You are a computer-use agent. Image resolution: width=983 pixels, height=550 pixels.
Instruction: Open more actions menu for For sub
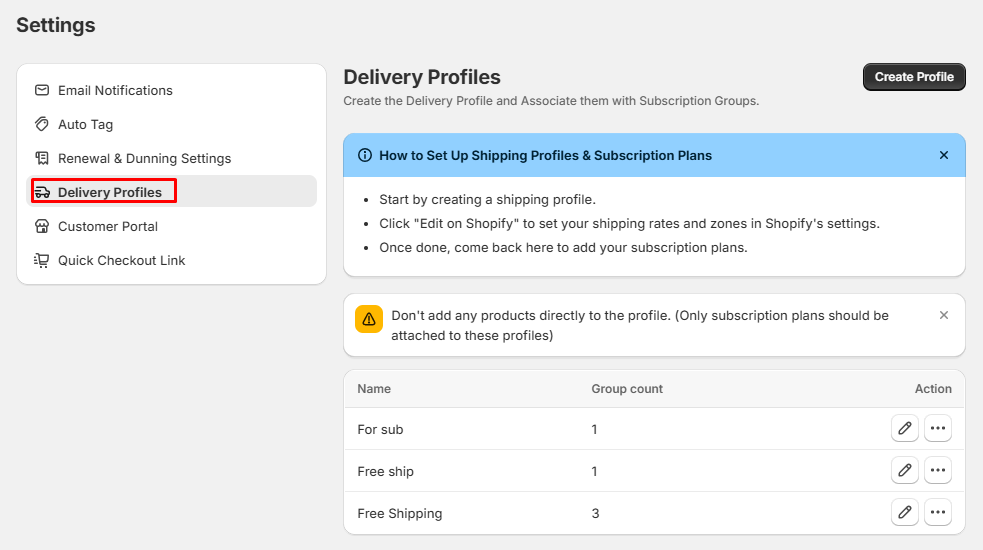tap(937, 429)
